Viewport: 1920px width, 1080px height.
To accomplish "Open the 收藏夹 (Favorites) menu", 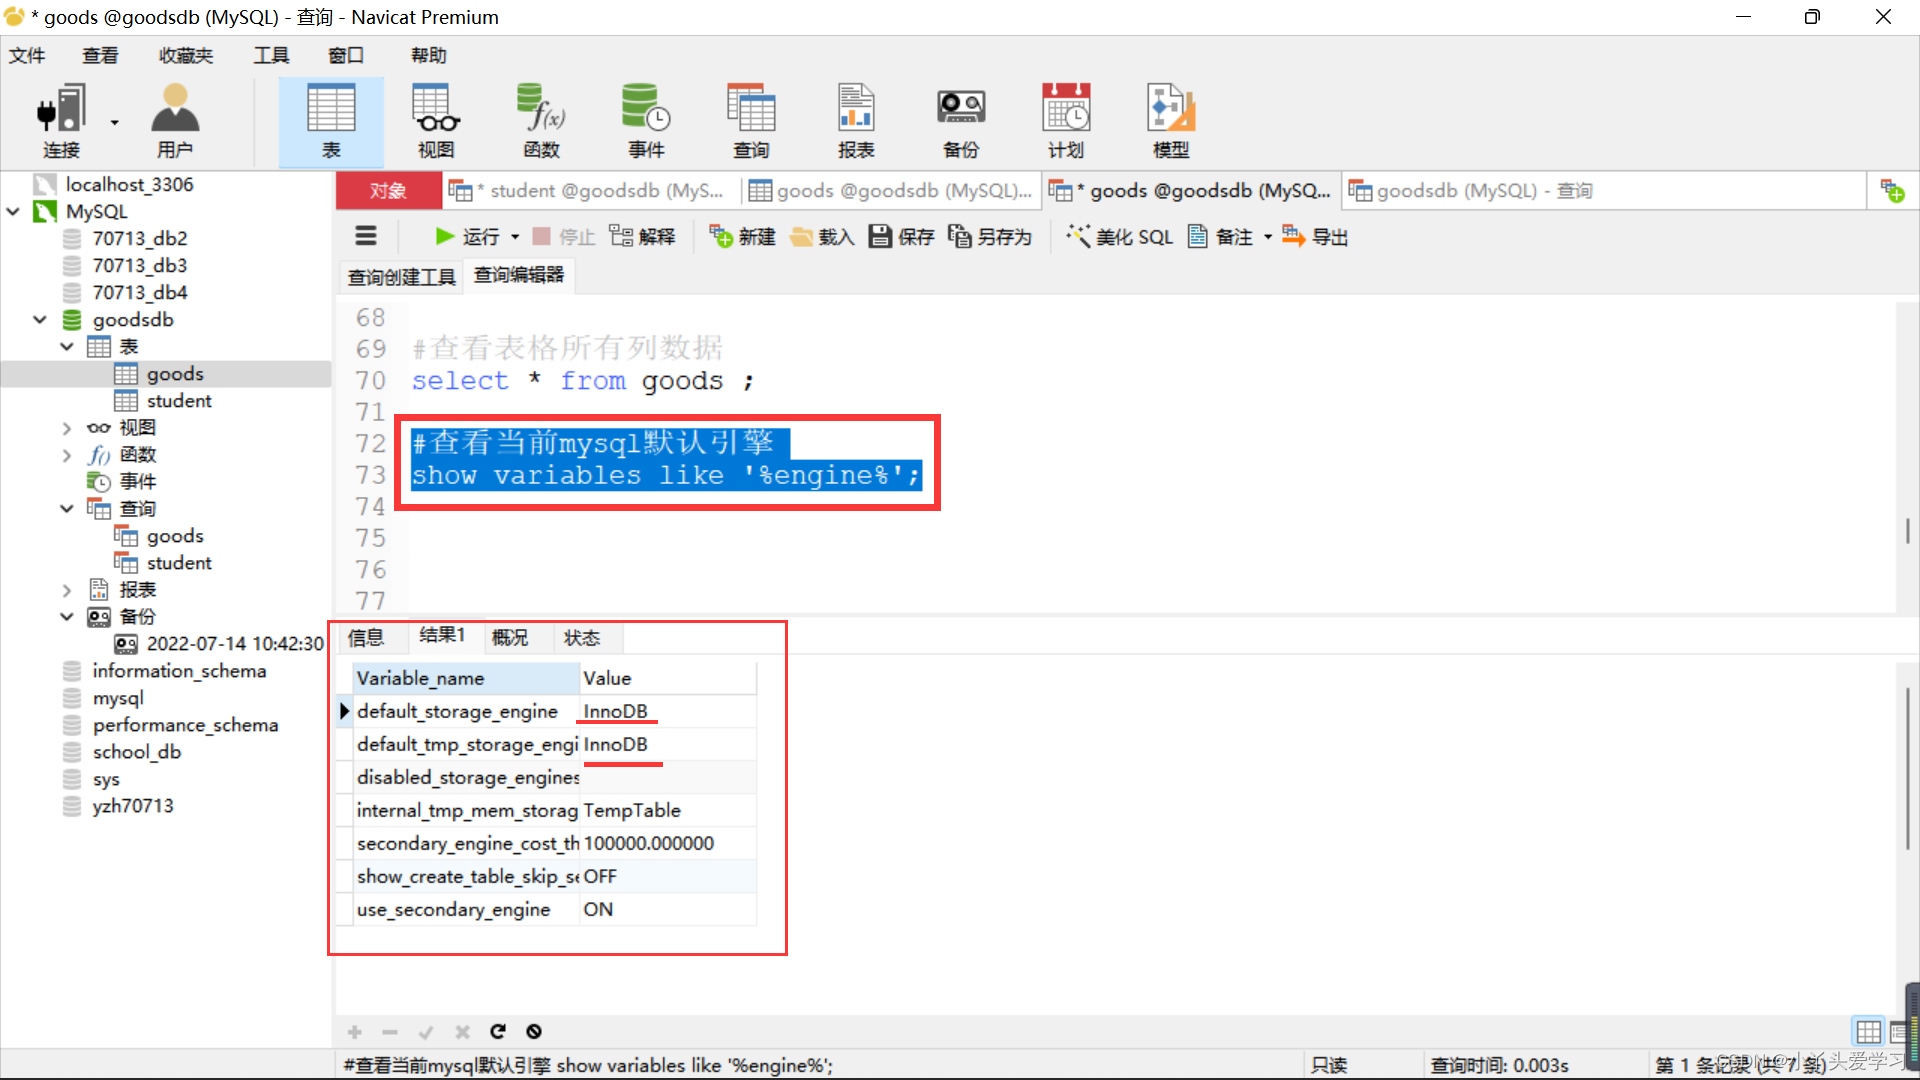I will (x=186, y=55).
